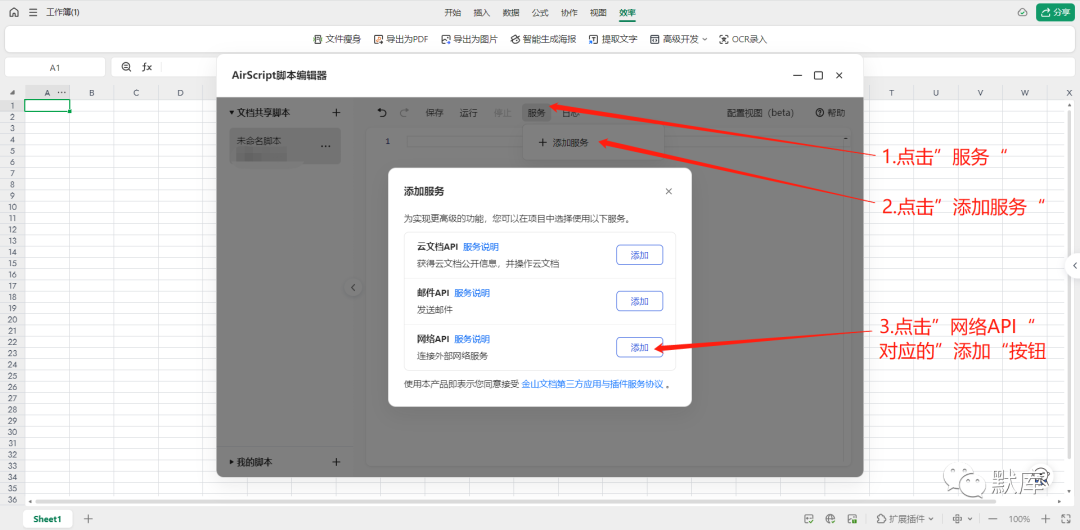This screenshot has width=1080, height=530.
Task: Click the first status bar icon with a green checkmark
Action: (809, 519)
